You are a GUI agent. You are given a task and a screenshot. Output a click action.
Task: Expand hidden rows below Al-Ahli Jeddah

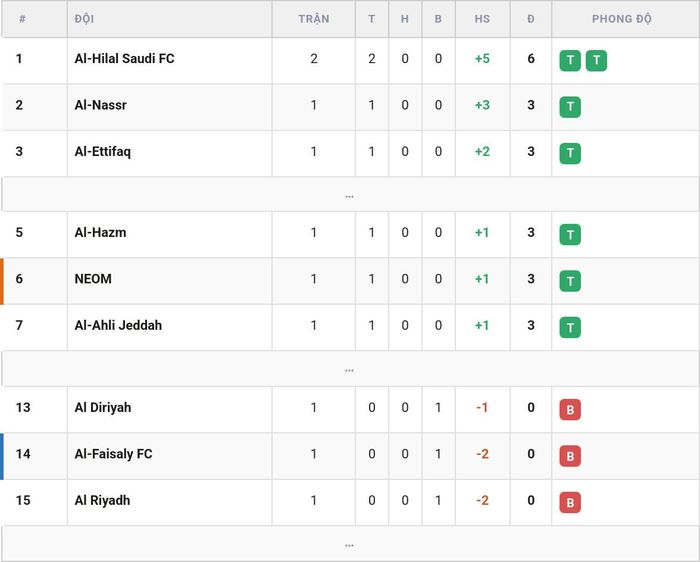pos(350,369)
